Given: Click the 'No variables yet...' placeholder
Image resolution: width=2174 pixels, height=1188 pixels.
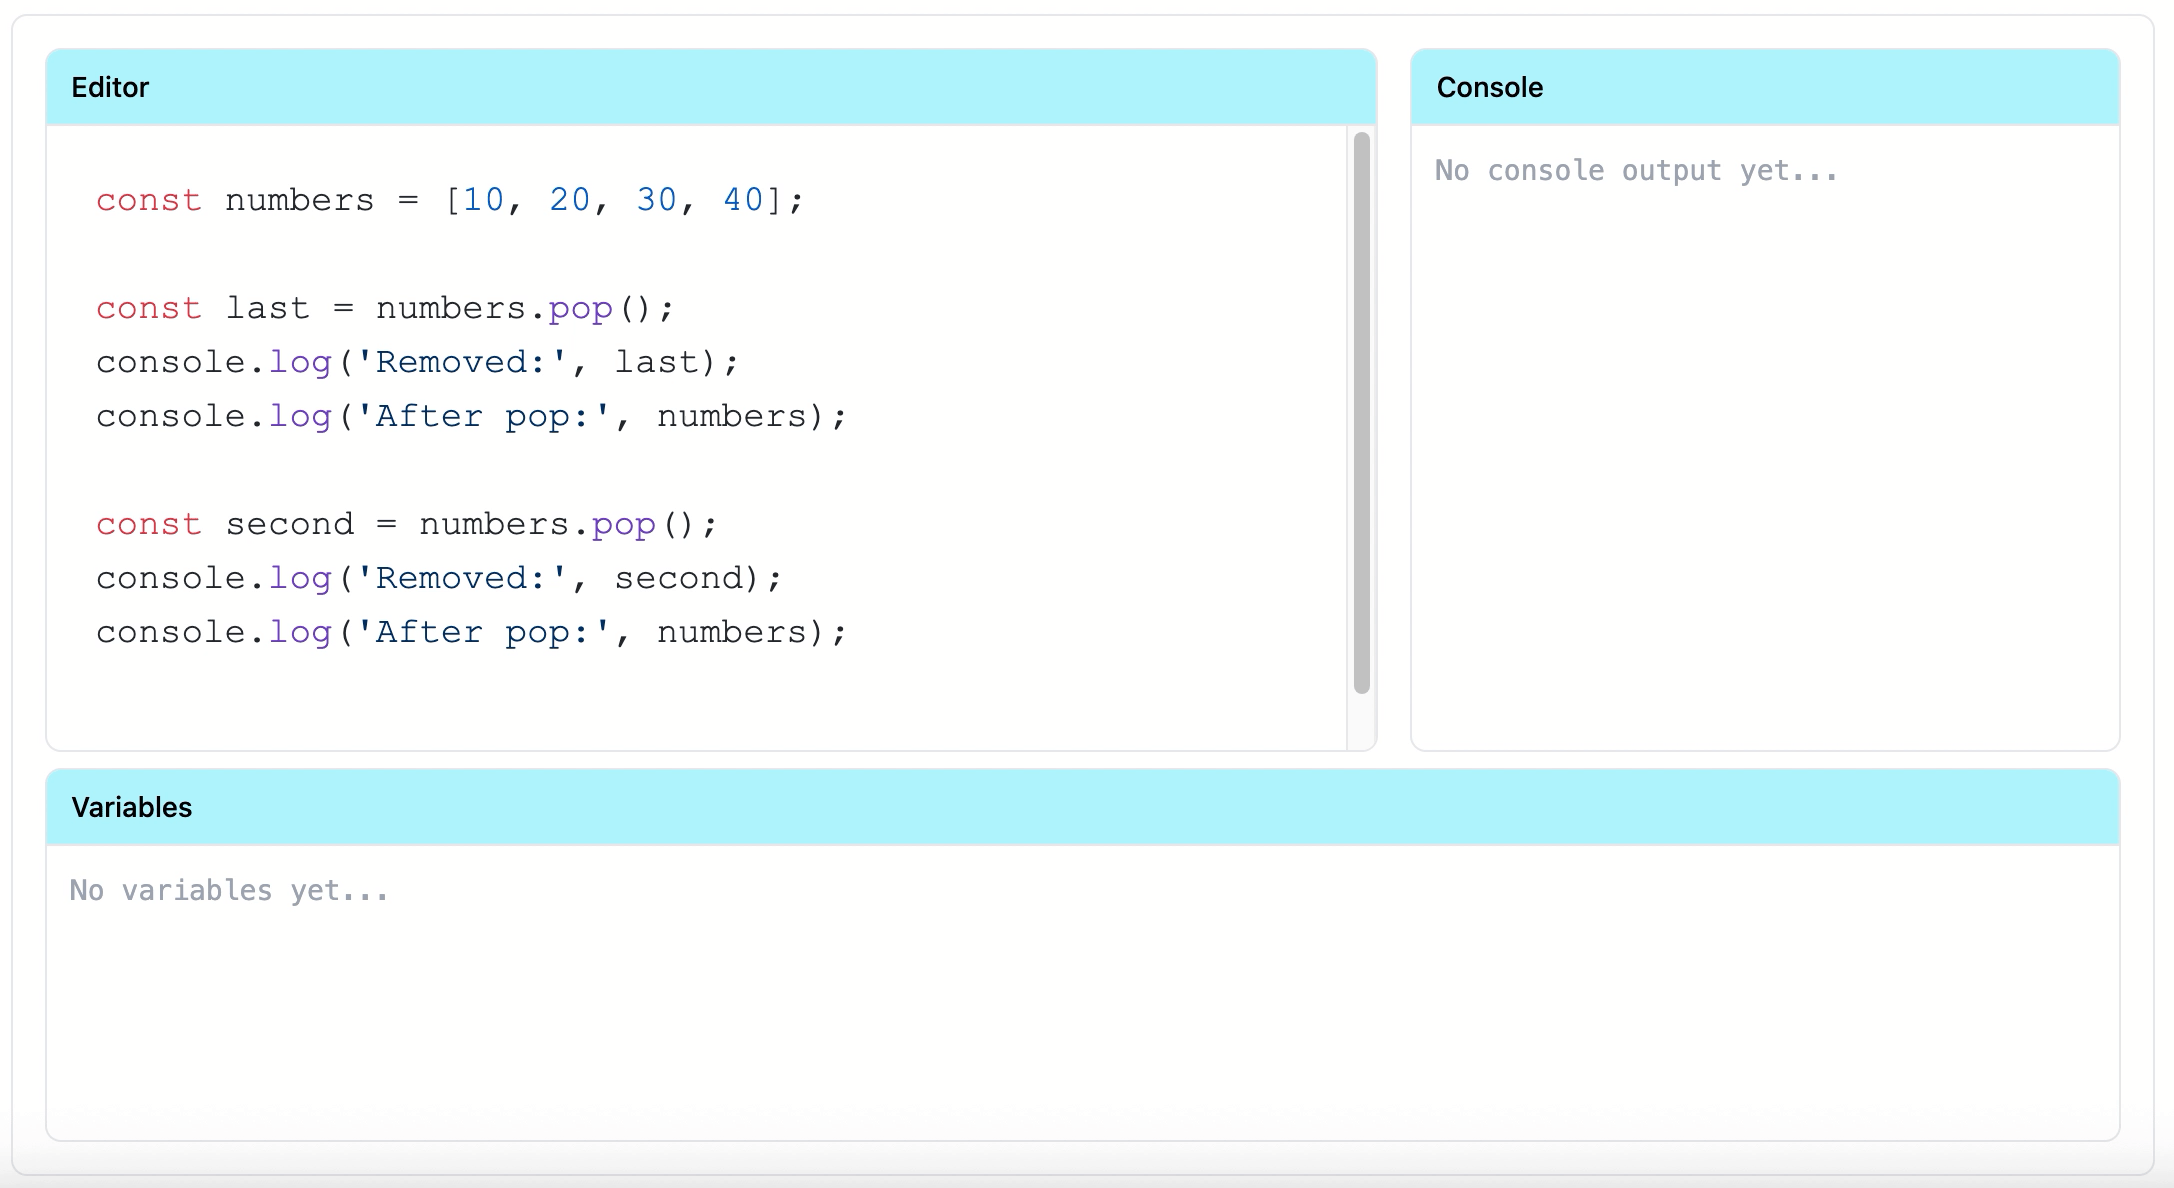Looking at the screenshot, I should 229,890.
